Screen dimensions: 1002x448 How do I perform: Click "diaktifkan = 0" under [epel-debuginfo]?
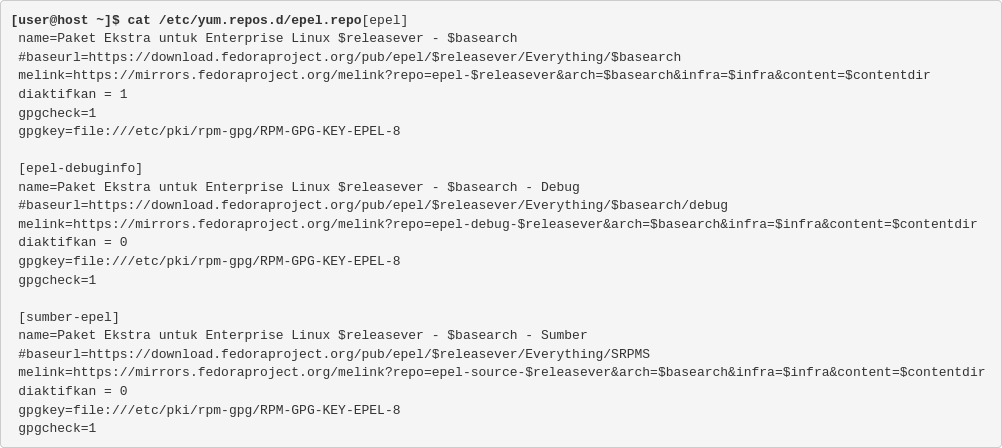[72, 242]
